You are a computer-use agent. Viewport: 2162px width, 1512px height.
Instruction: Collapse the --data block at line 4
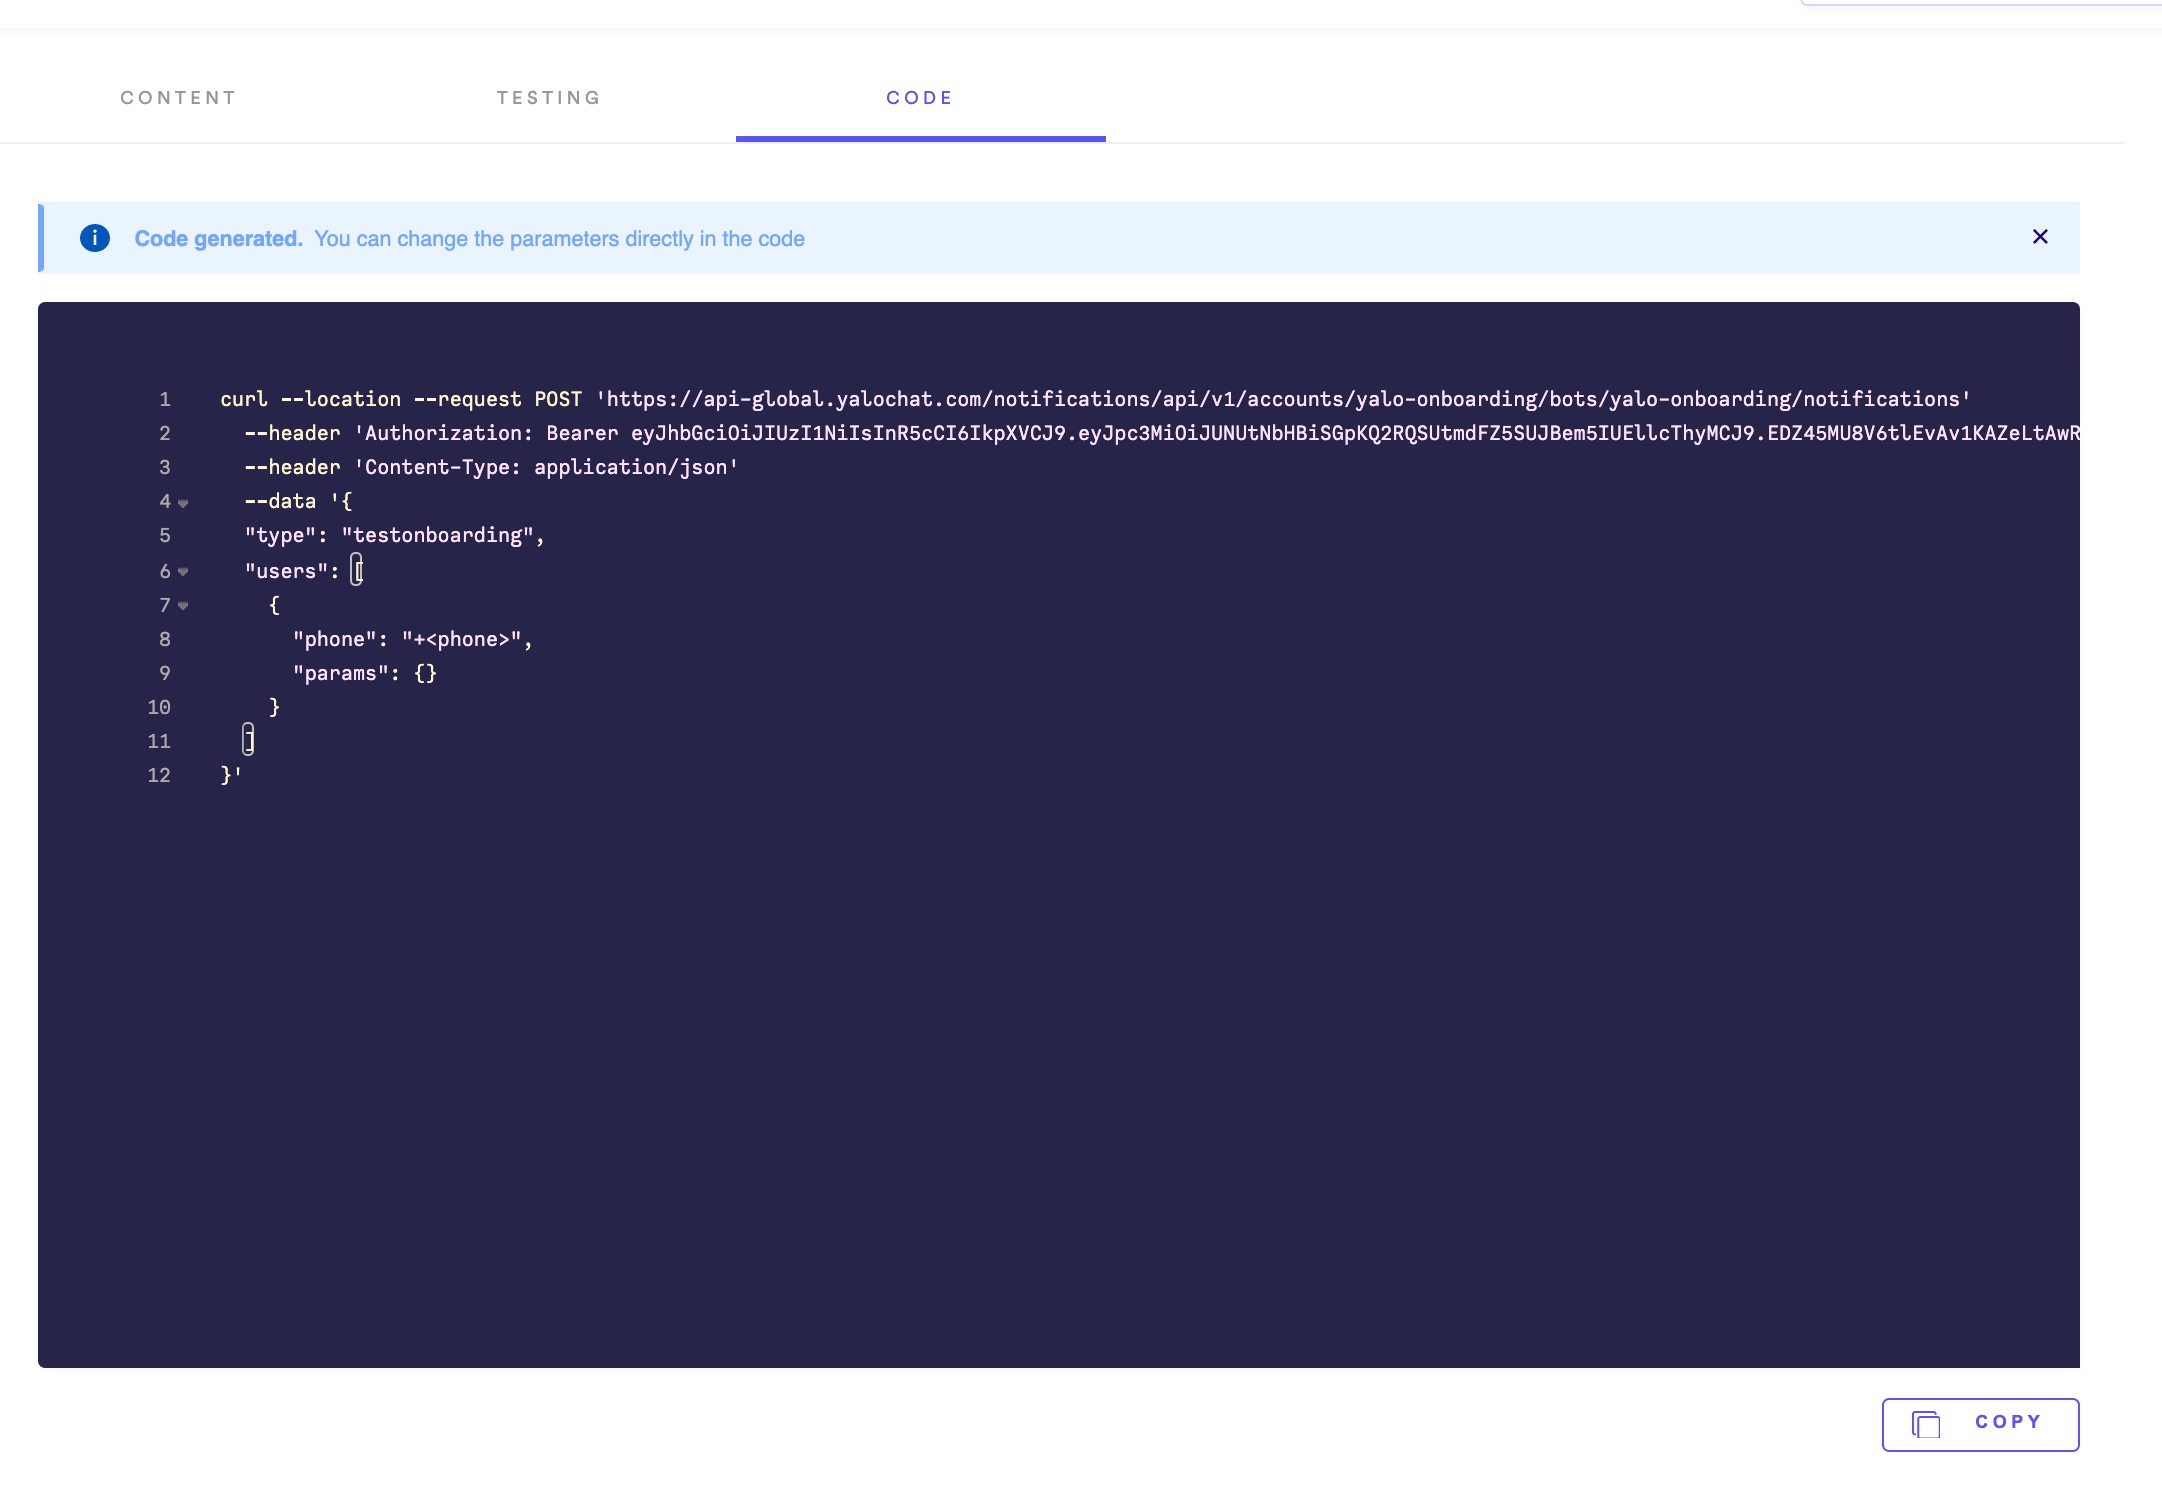(183, 503)
